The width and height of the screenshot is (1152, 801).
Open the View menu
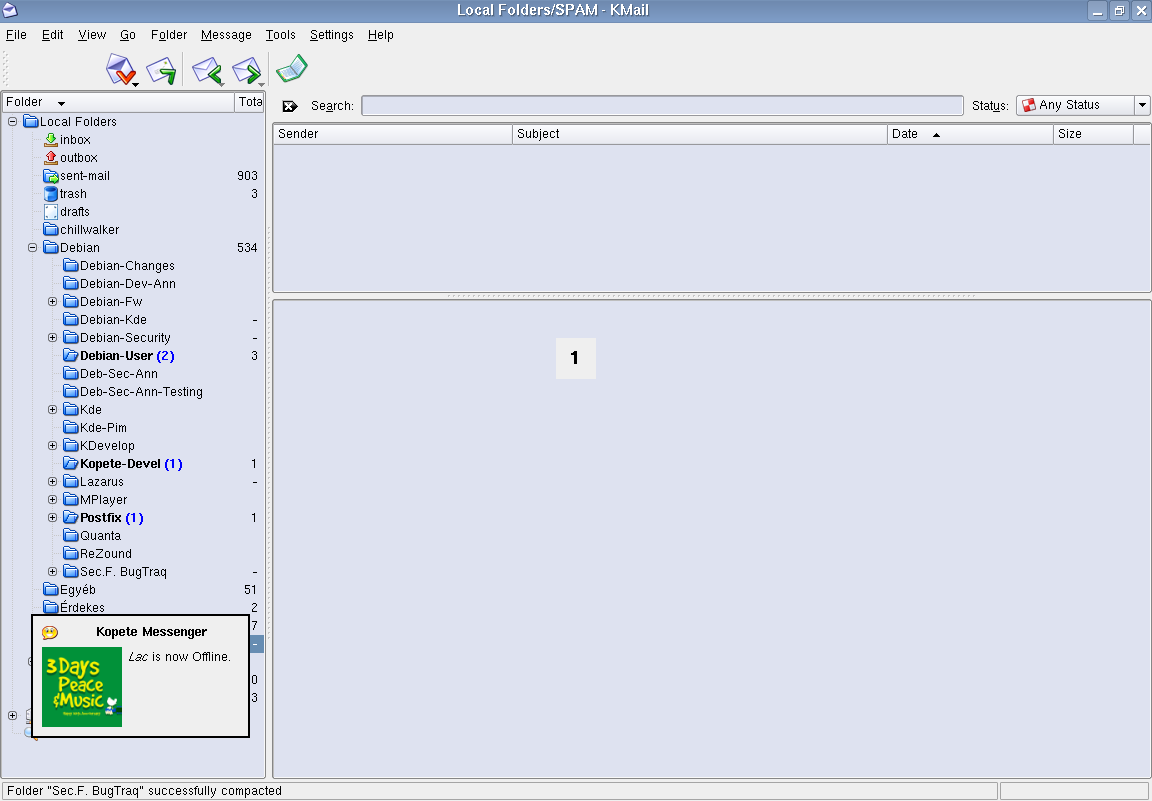[92, 35]
